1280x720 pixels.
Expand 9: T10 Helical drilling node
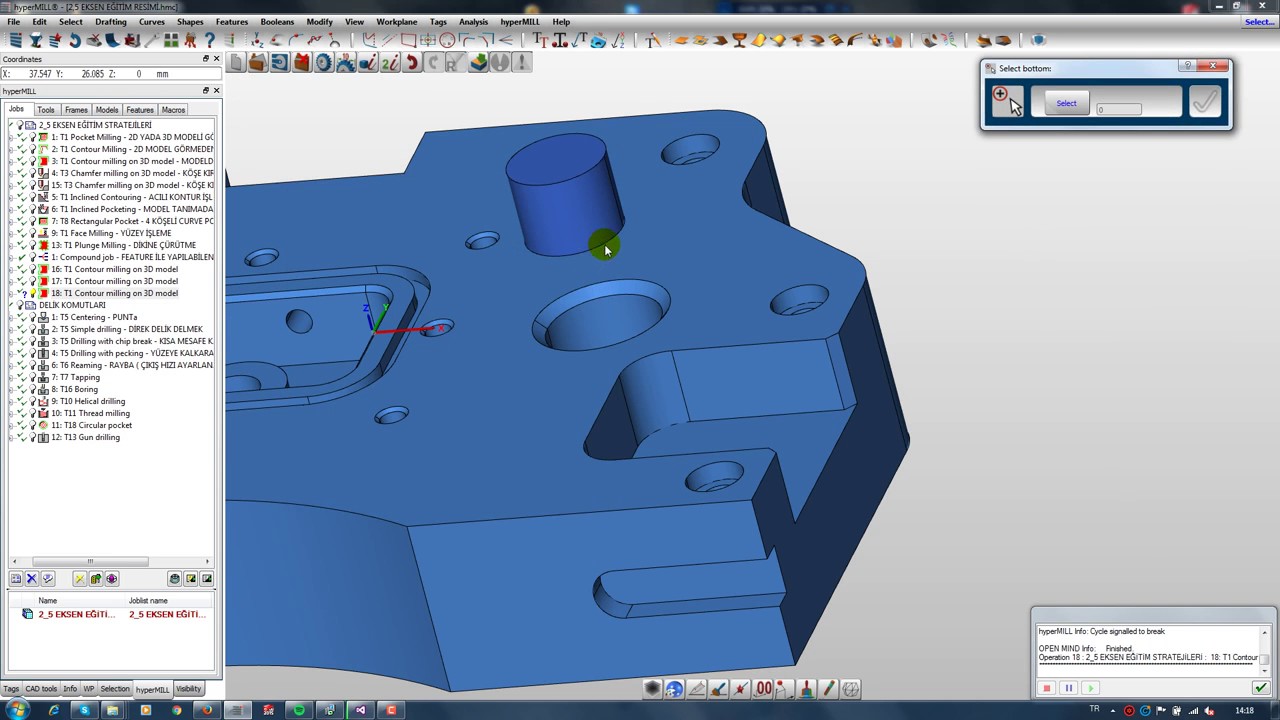[13, 401]
